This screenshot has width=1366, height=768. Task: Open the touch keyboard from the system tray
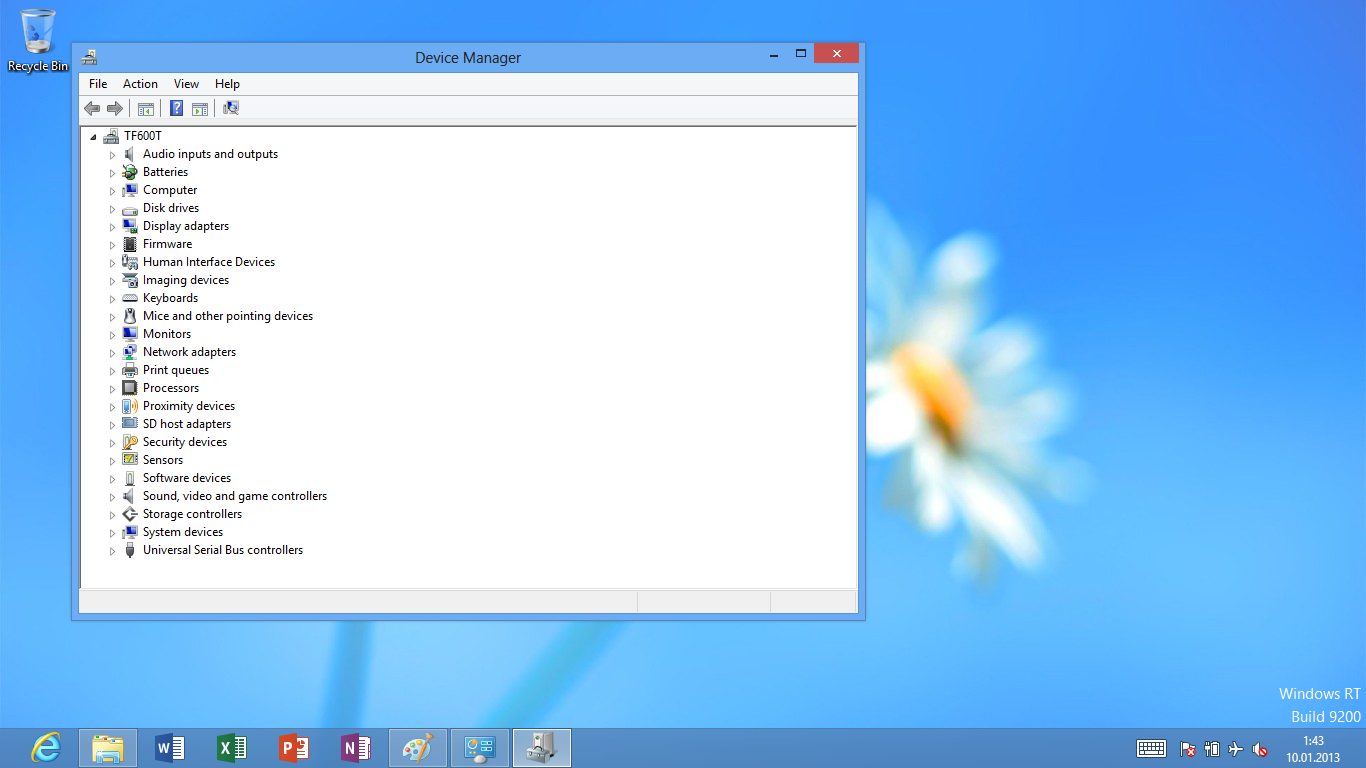(x=1151, y=748)
